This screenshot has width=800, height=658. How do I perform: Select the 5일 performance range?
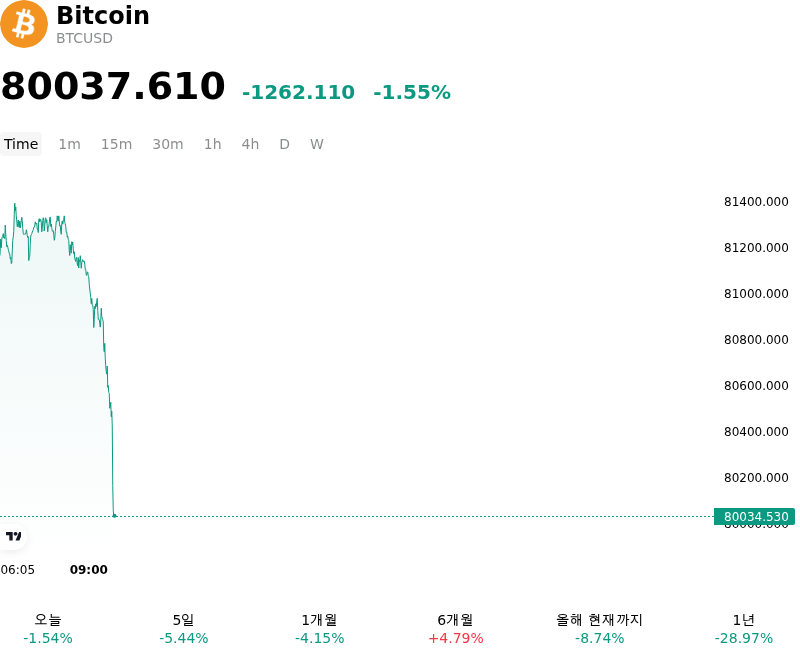184,628
